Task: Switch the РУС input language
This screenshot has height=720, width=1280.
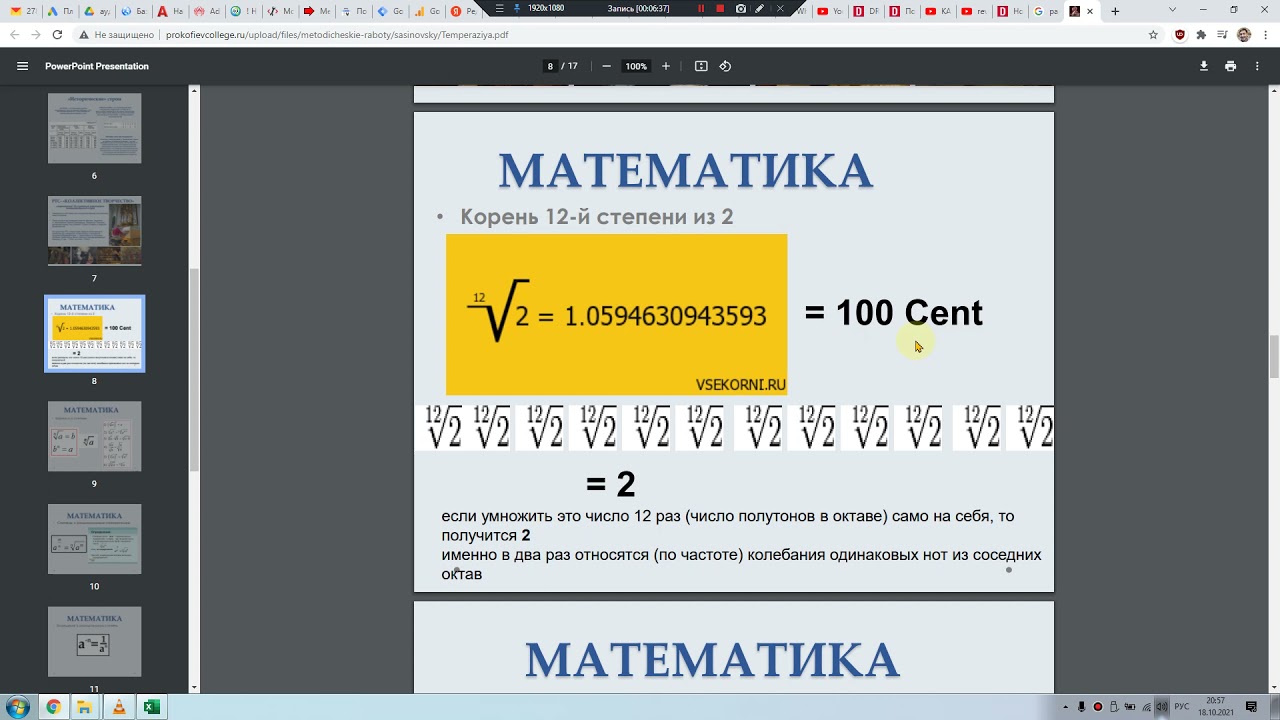Action: coord(1182,707)
